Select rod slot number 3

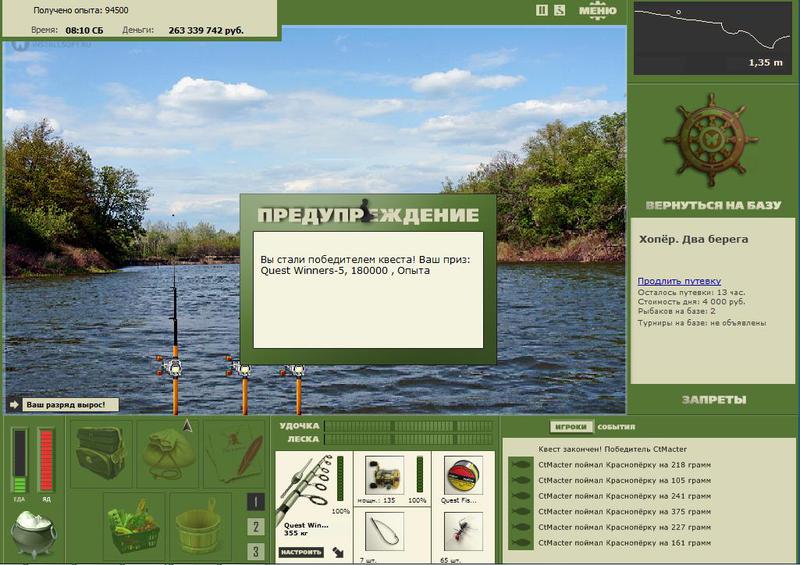256,551
